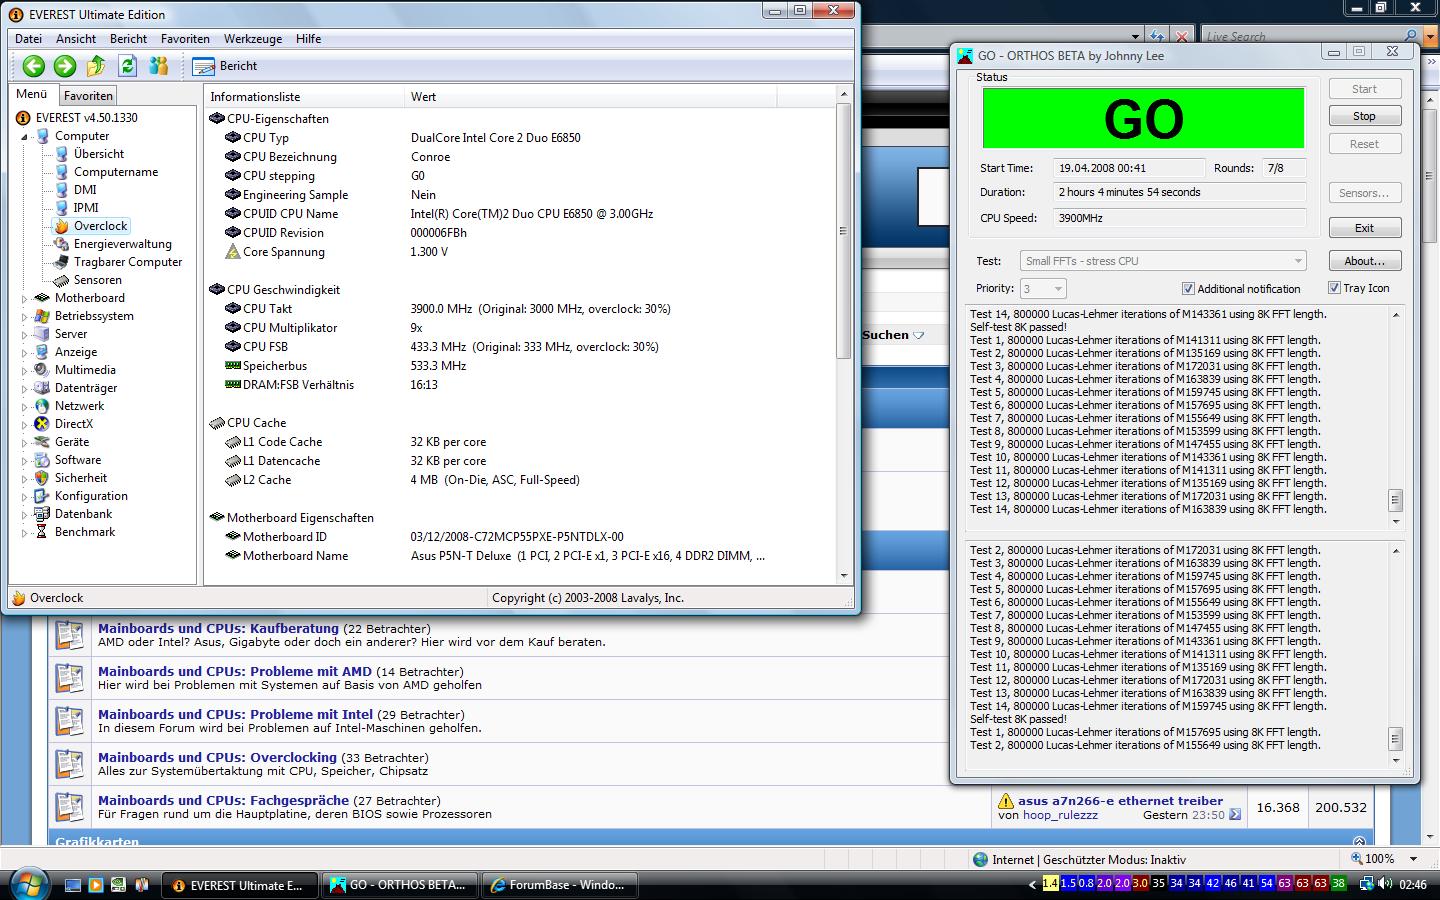Click the volume speaker icon in the system tray
The height and width of the screenshot is (900, 1440).
point(1386,885)
